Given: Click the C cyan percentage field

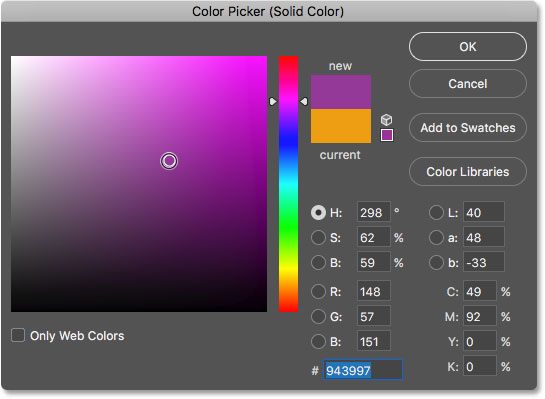Looking at the screenshot, I should 480,291.
